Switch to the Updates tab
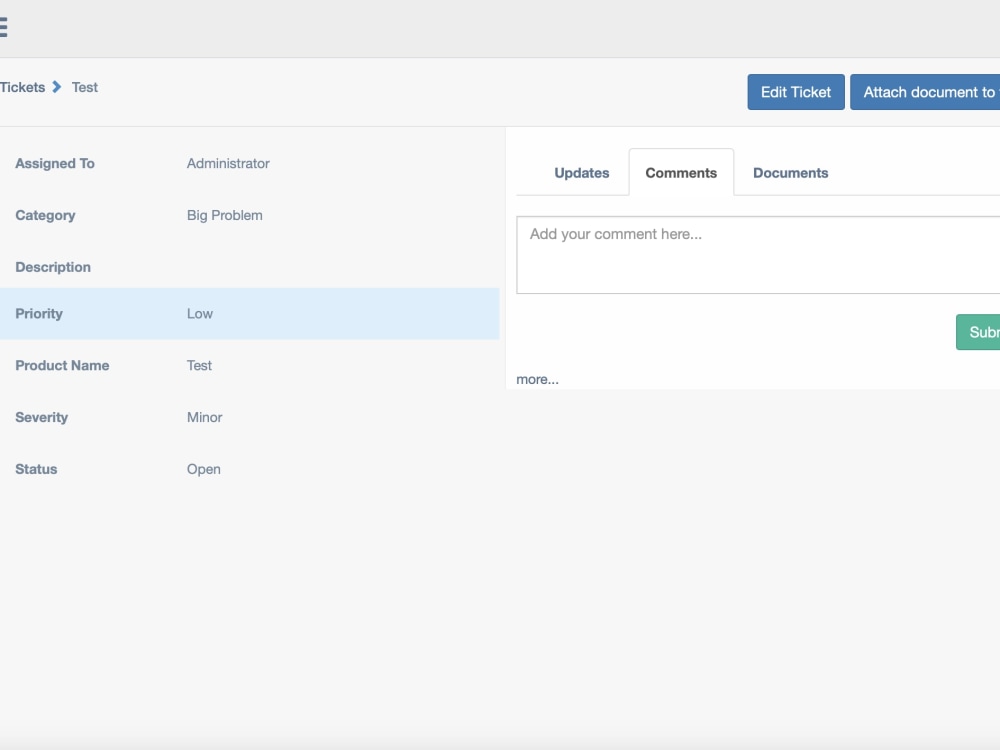 pos(582,172)
